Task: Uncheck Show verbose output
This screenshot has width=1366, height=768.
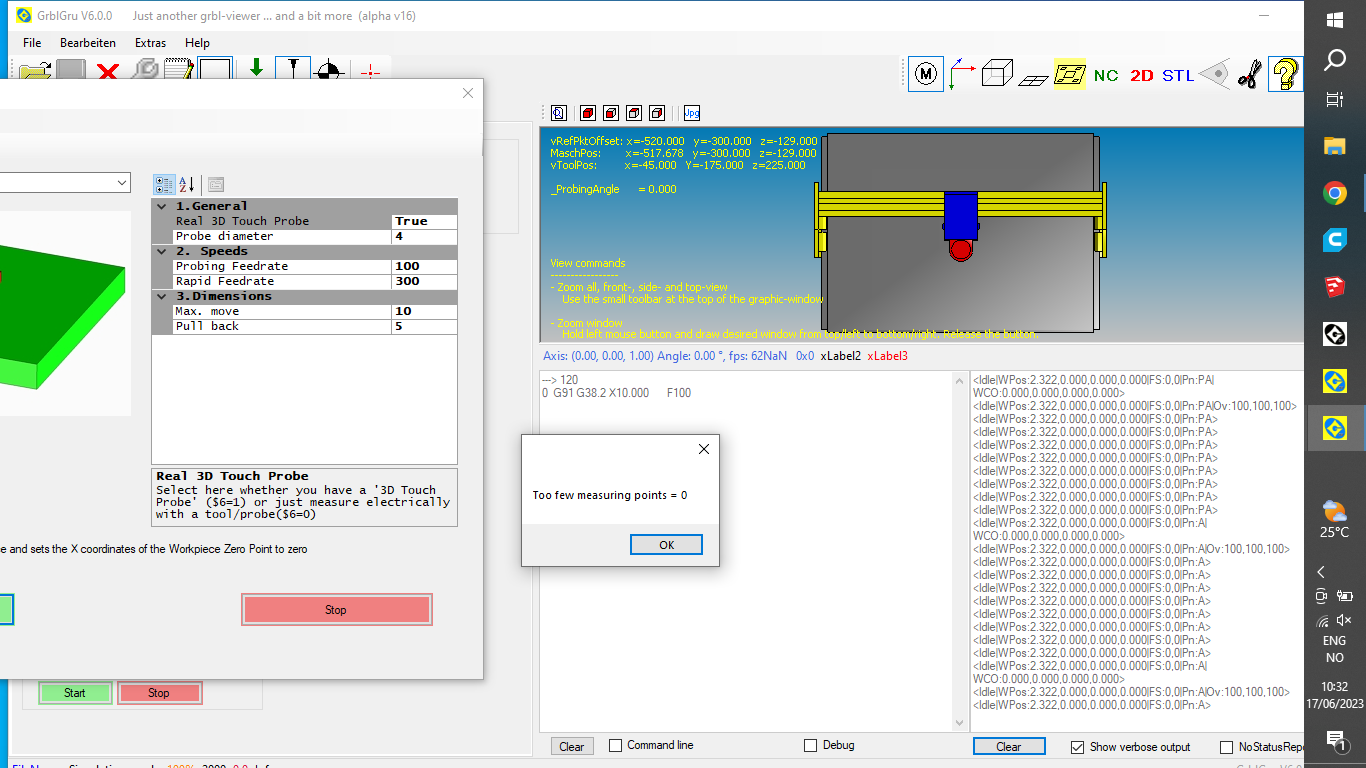Action: 1077,747
